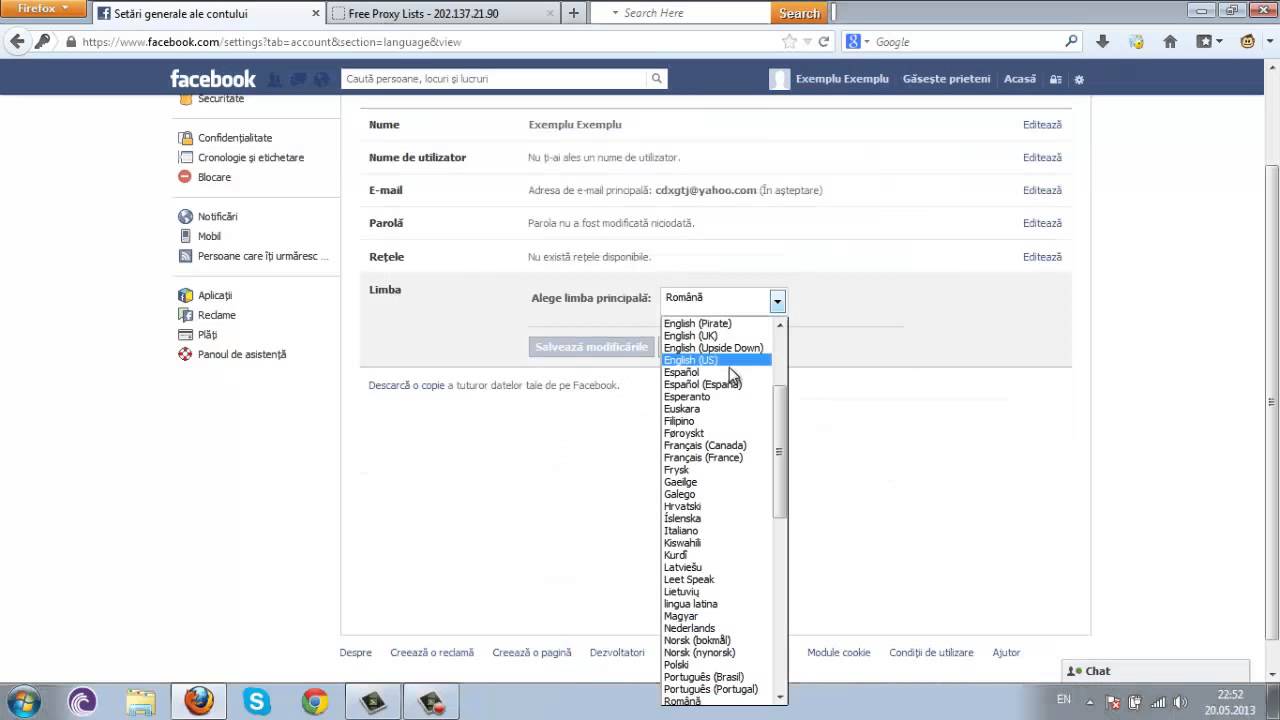Click the Facebook logo in header

pyautogui.click(x=213, y=79)
